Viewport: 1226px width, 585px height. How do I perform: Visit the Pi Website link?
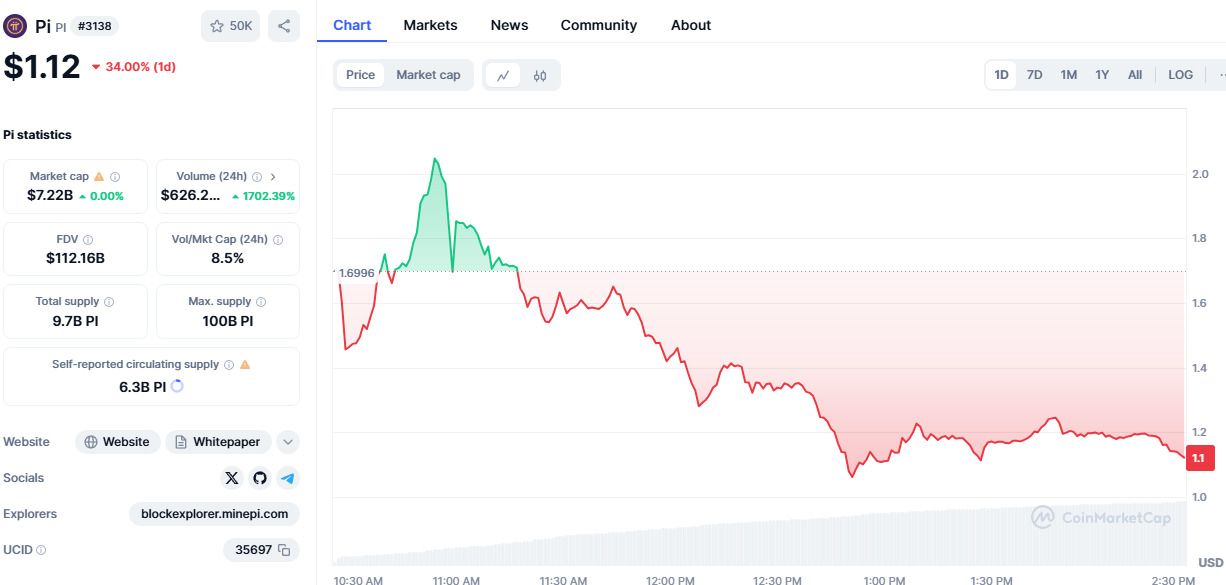point(117,442)
